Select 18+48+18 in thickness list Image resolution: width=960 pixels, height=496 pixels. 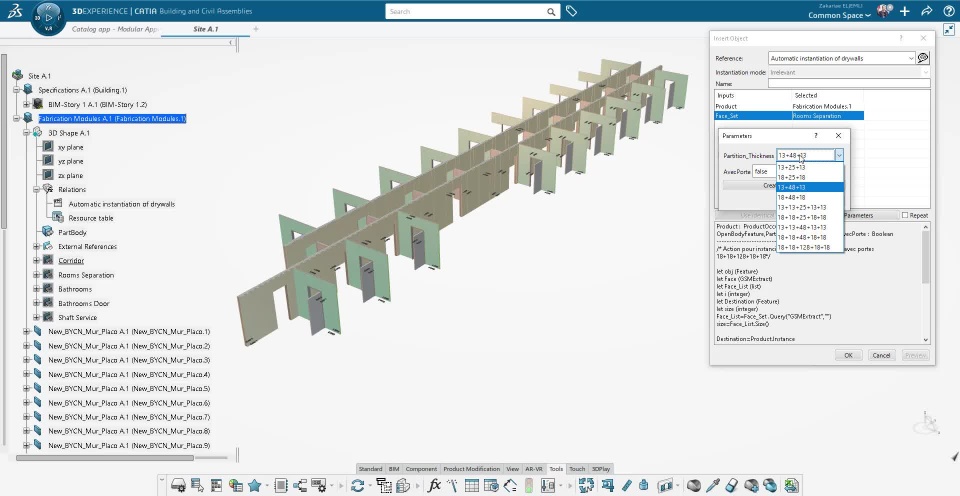(791, 197)
